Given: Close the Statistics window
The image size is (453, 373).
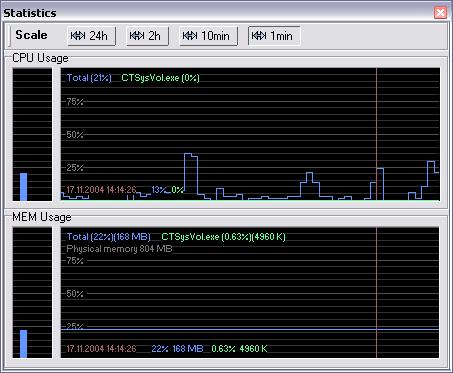Looking at the screenshot, I should pos(440,13).
